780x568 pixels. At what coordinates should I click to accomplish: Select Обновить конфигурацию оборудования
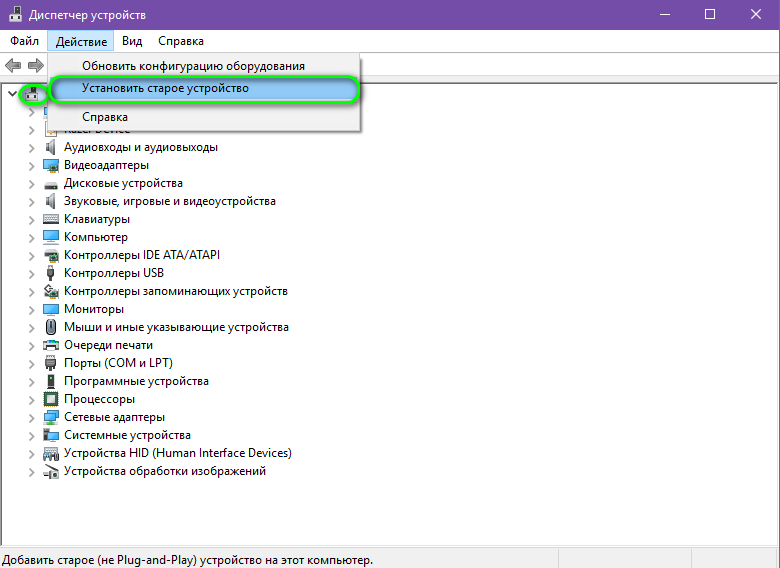coord(193,66)
